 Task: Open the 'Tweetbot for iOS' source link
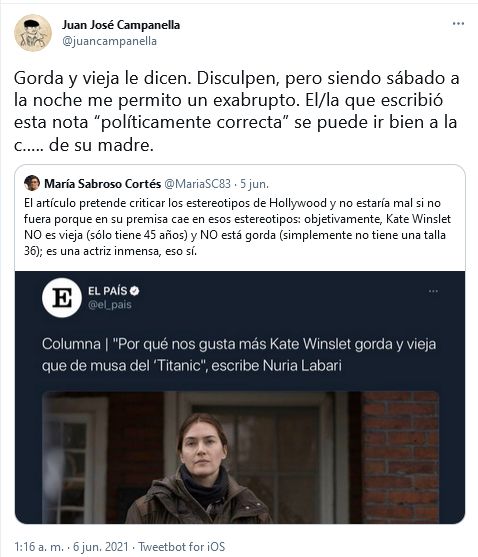181,546
